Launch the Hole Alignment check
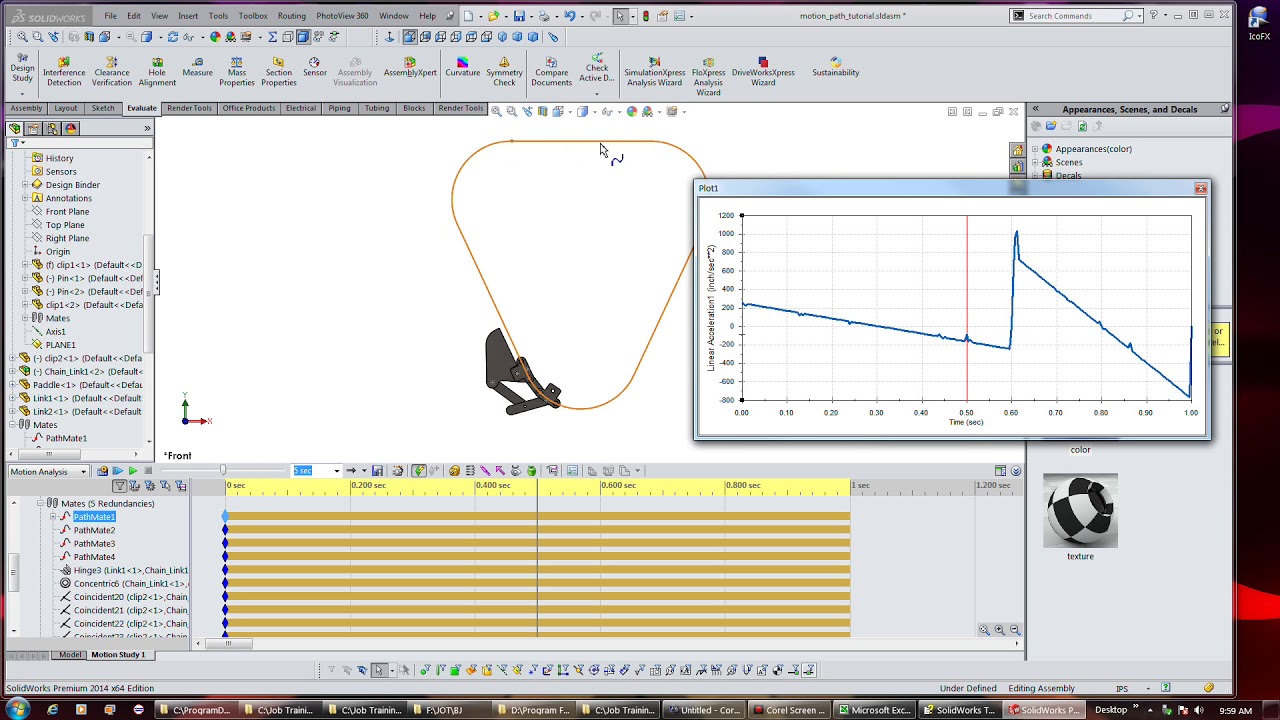Screen dimensions: 1280x720 point(157,72)
